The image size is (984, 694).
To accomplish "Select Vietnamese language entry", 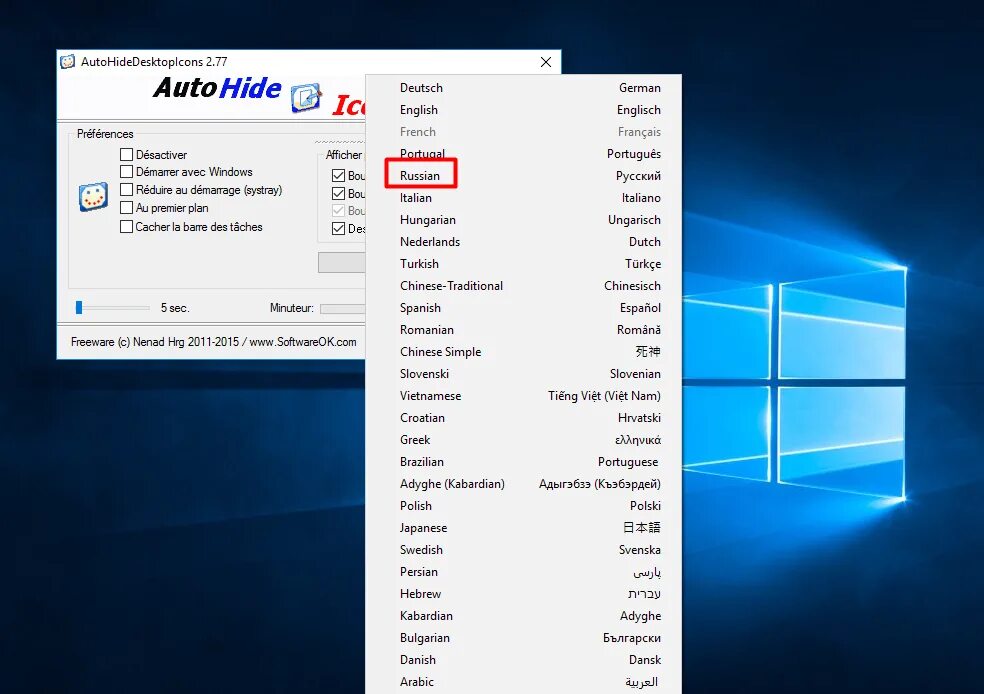I will coord(523,395).
